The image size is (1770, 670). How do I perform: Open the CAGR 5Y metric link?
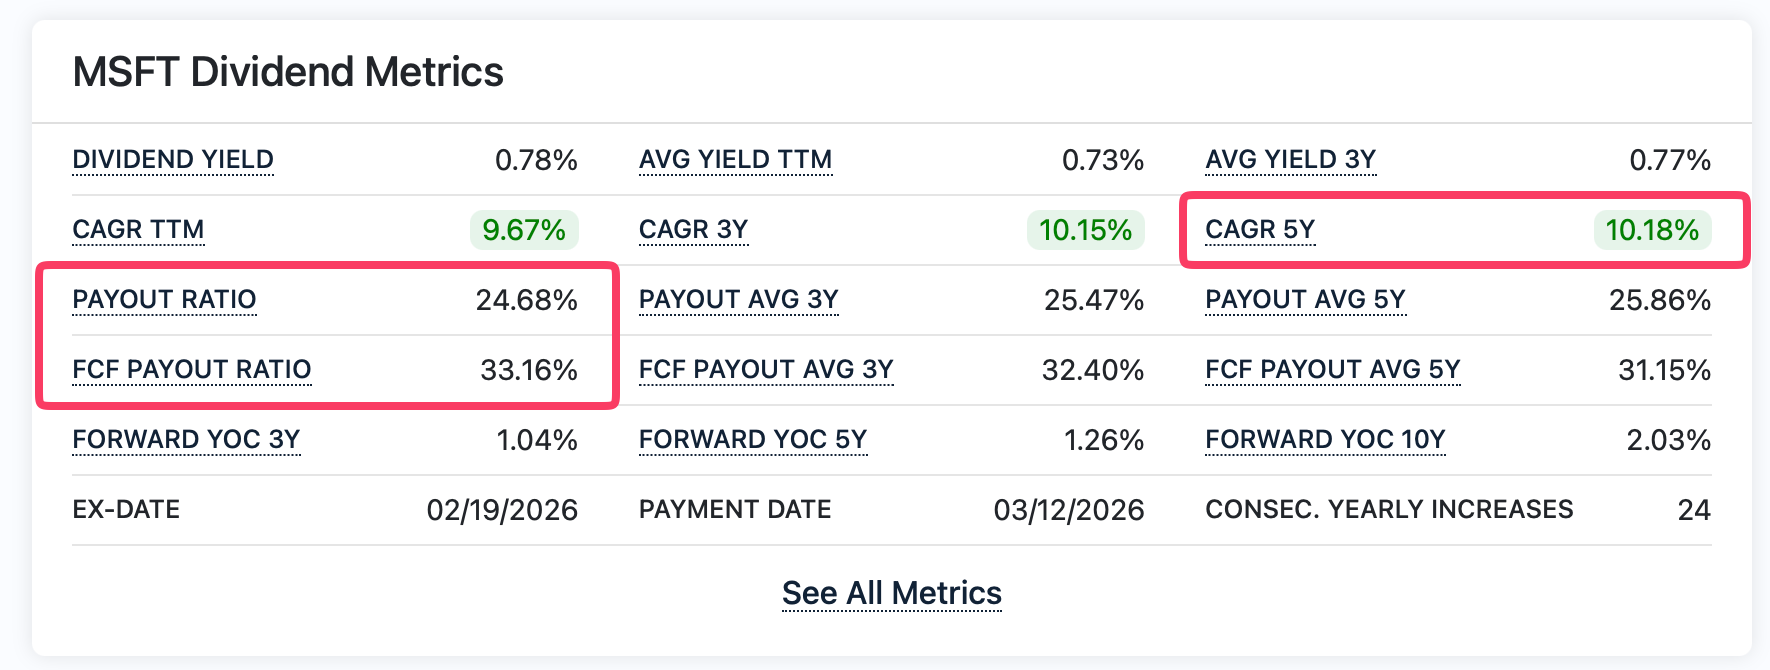[x=1259, y=230]
